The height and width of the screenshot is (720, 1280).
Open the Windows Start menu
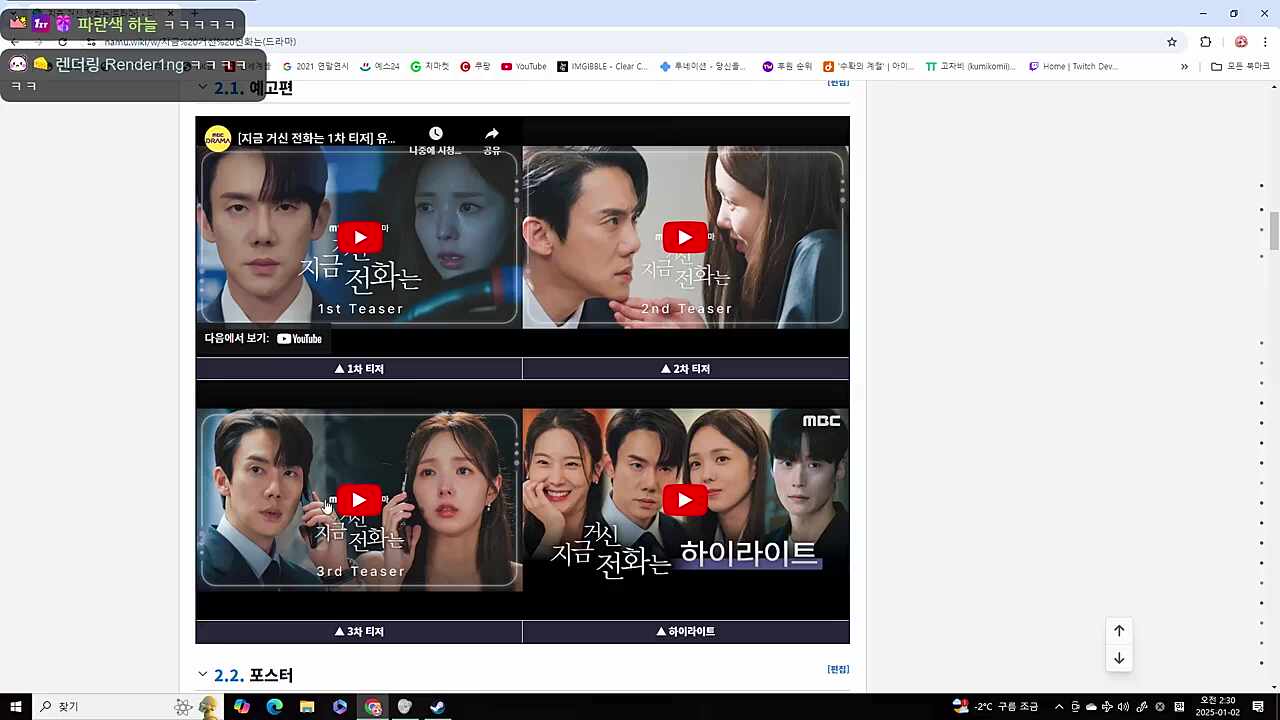[x=16, y=707]
